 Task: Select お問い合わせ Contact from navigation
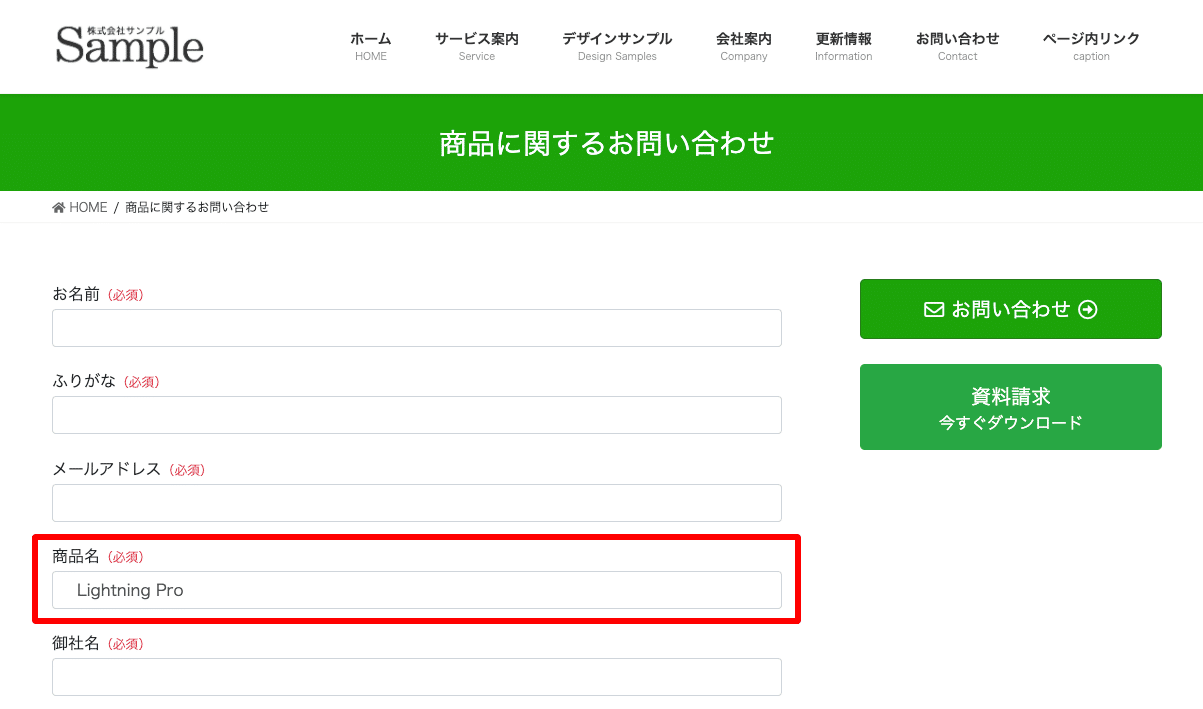click(957, 45)
